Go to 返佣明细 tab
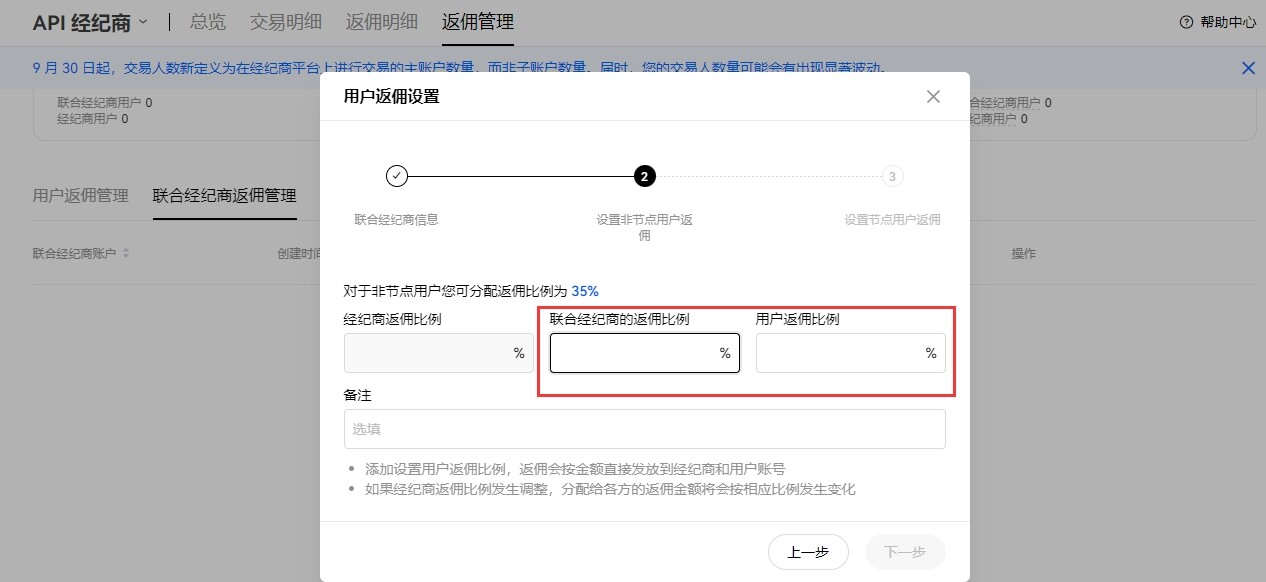1266x582 pixels. click(x=381, y=22)
